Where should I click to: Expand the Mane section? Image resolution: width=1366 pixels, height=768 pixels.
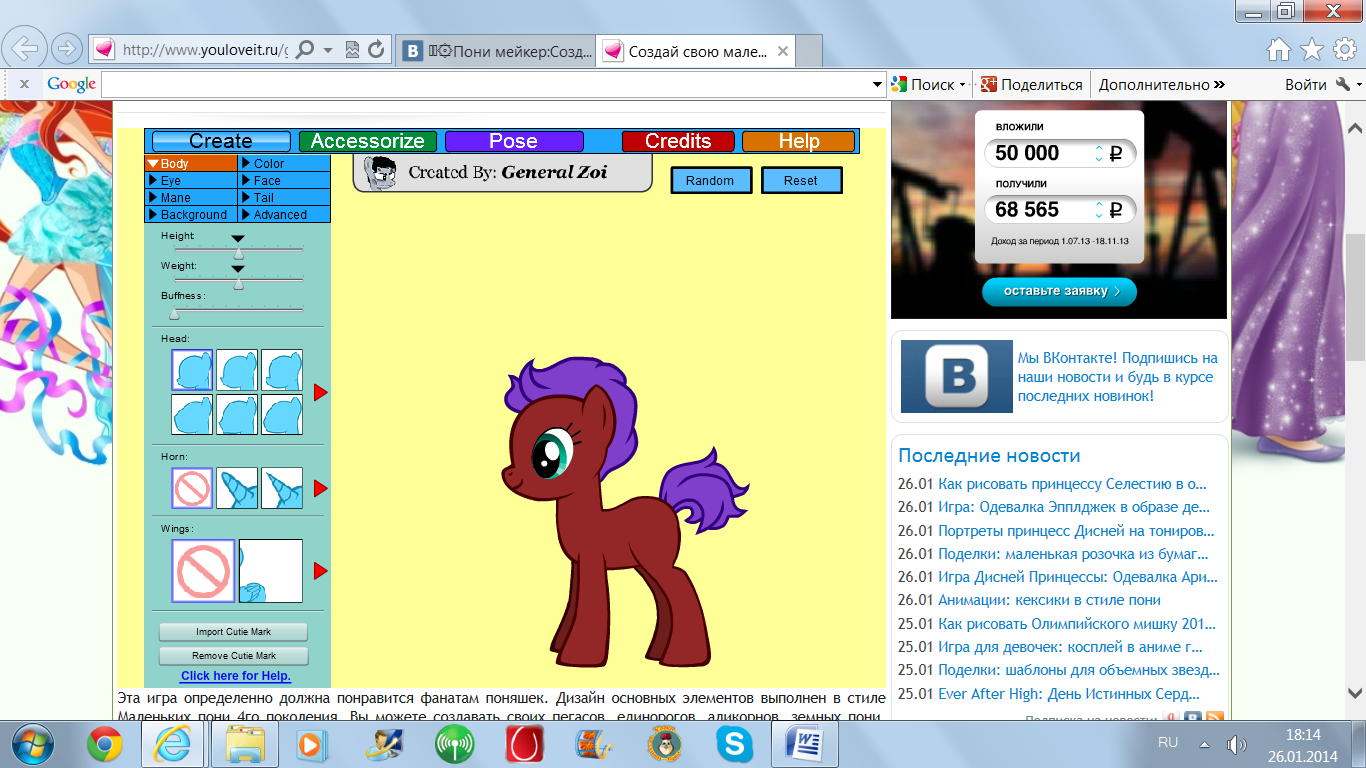(x=191, y=197)
